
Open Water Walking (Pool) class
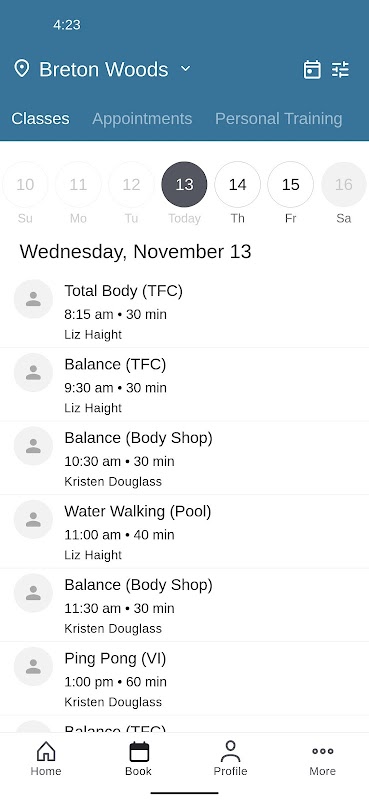[184, 532]
